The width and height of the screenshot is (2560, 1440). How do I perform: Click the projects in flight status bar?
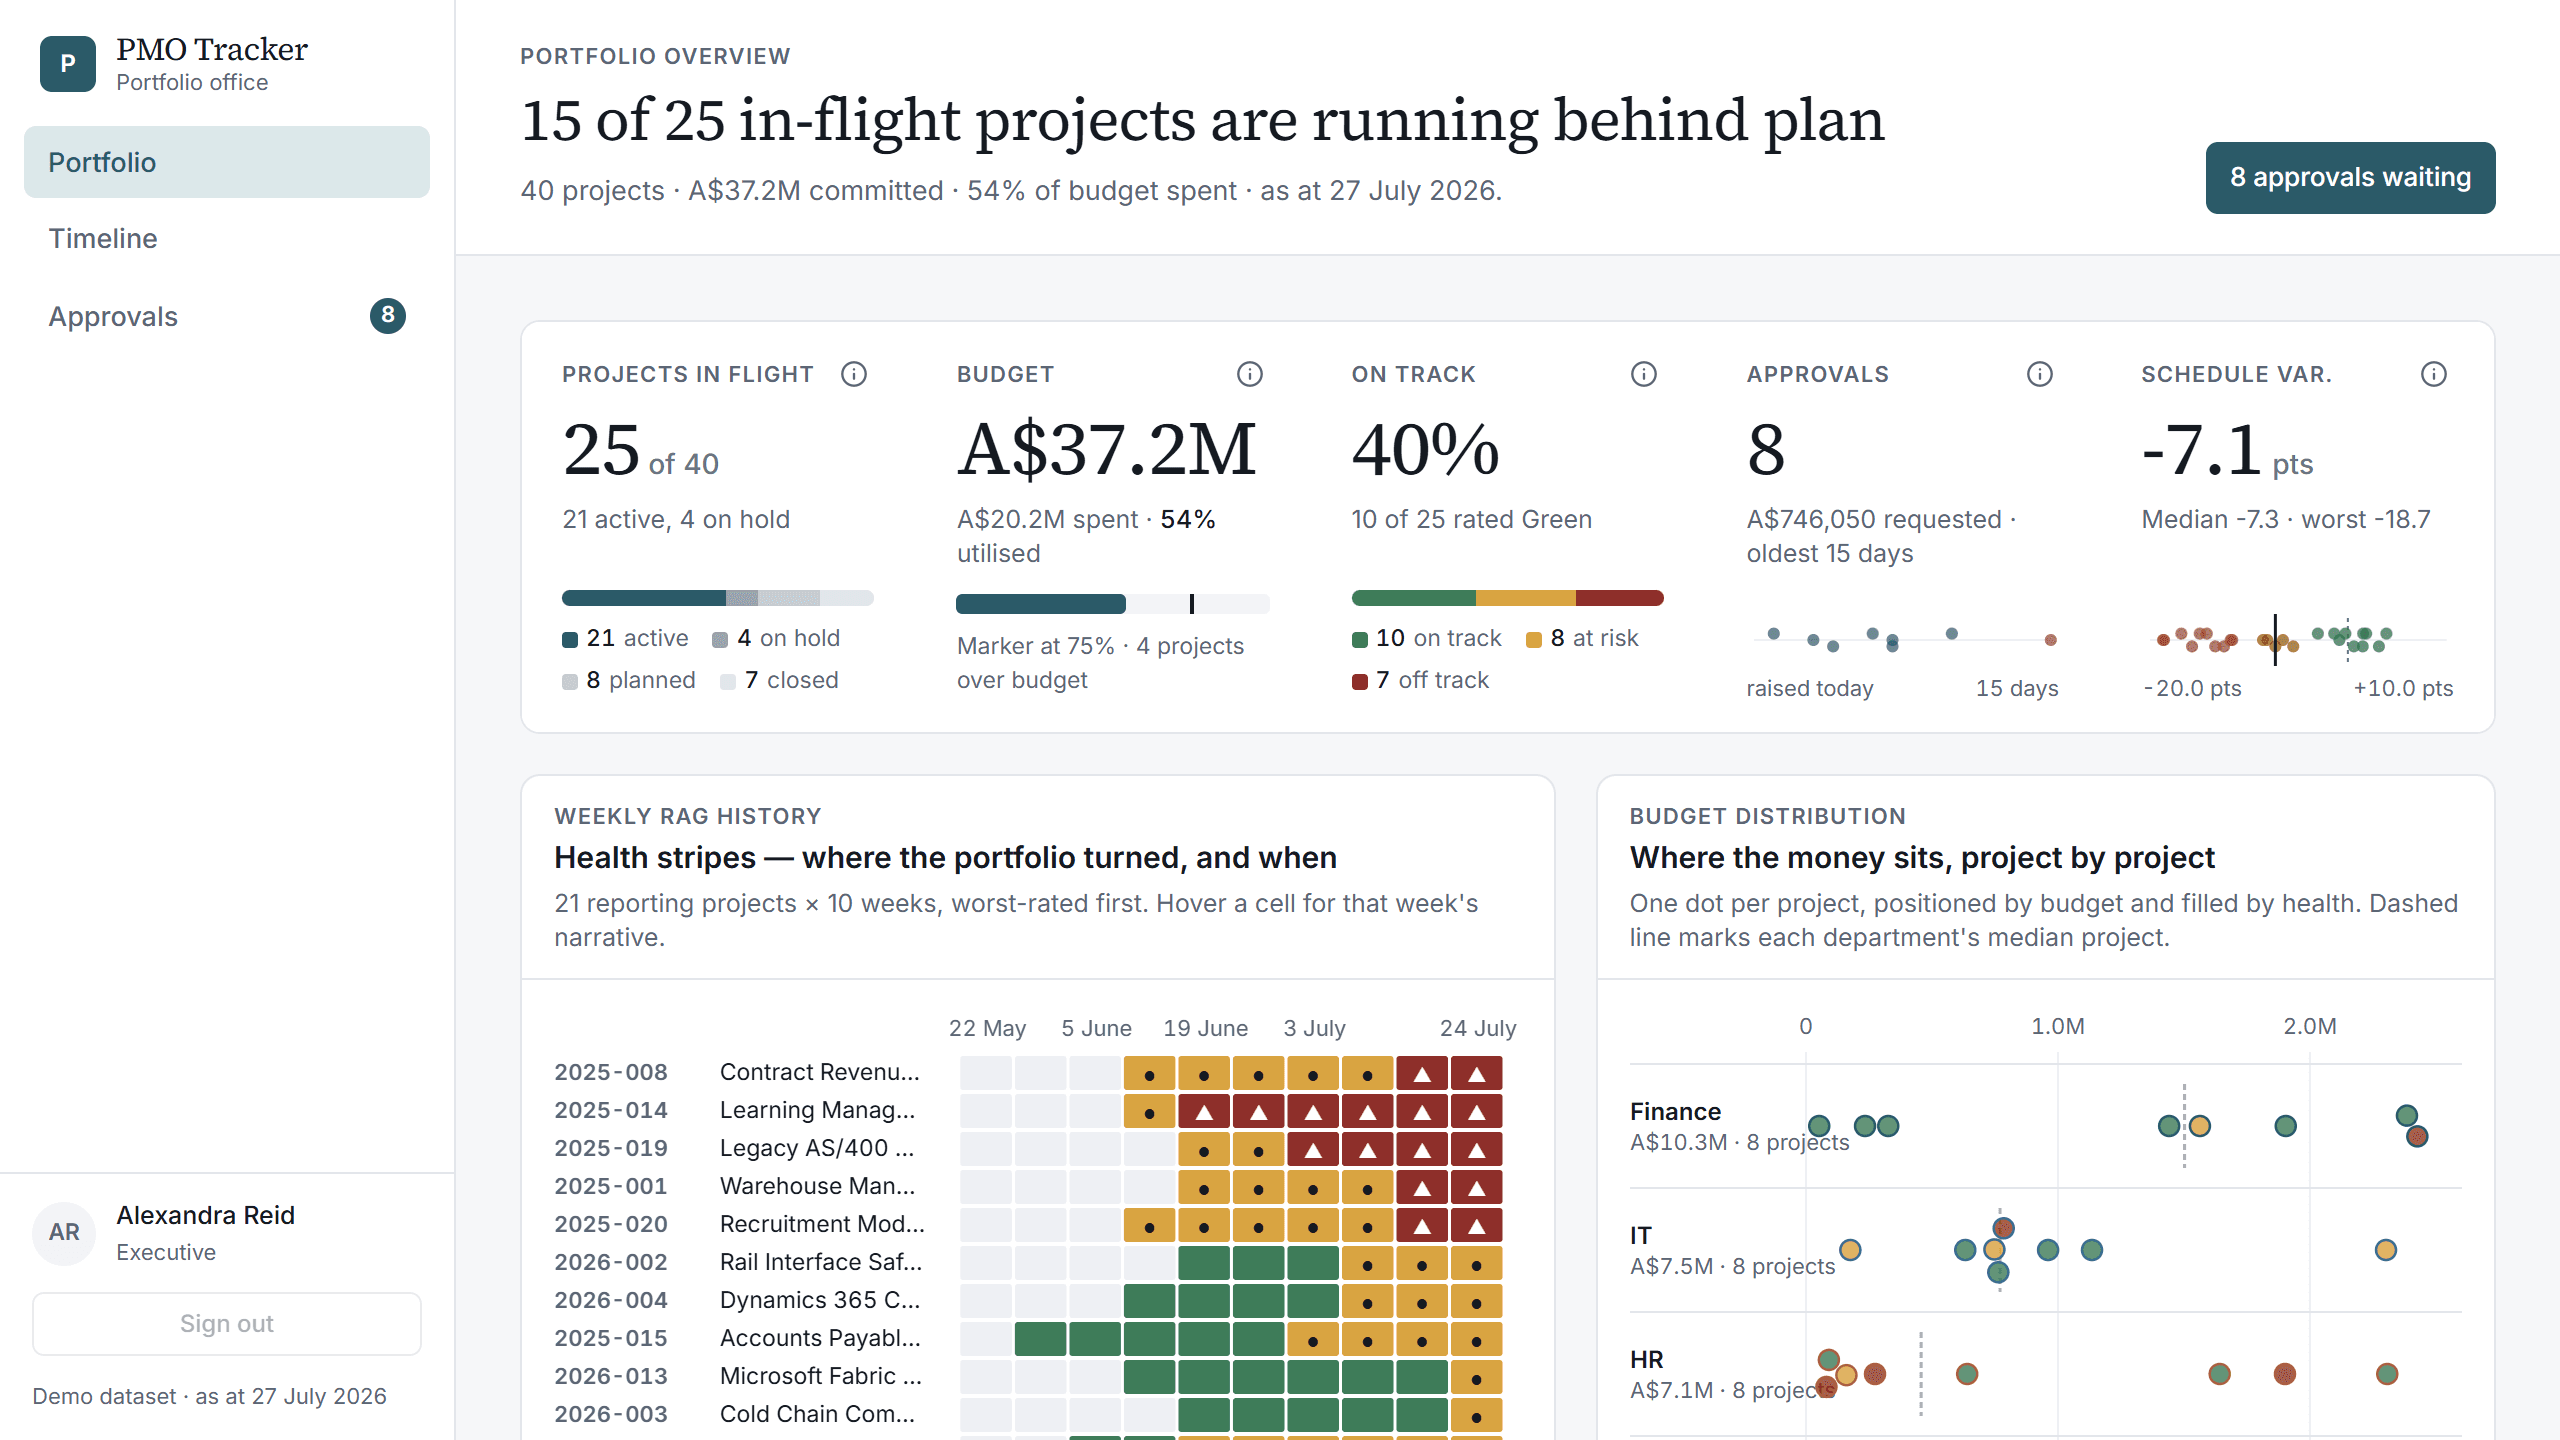tap(718, 598)
